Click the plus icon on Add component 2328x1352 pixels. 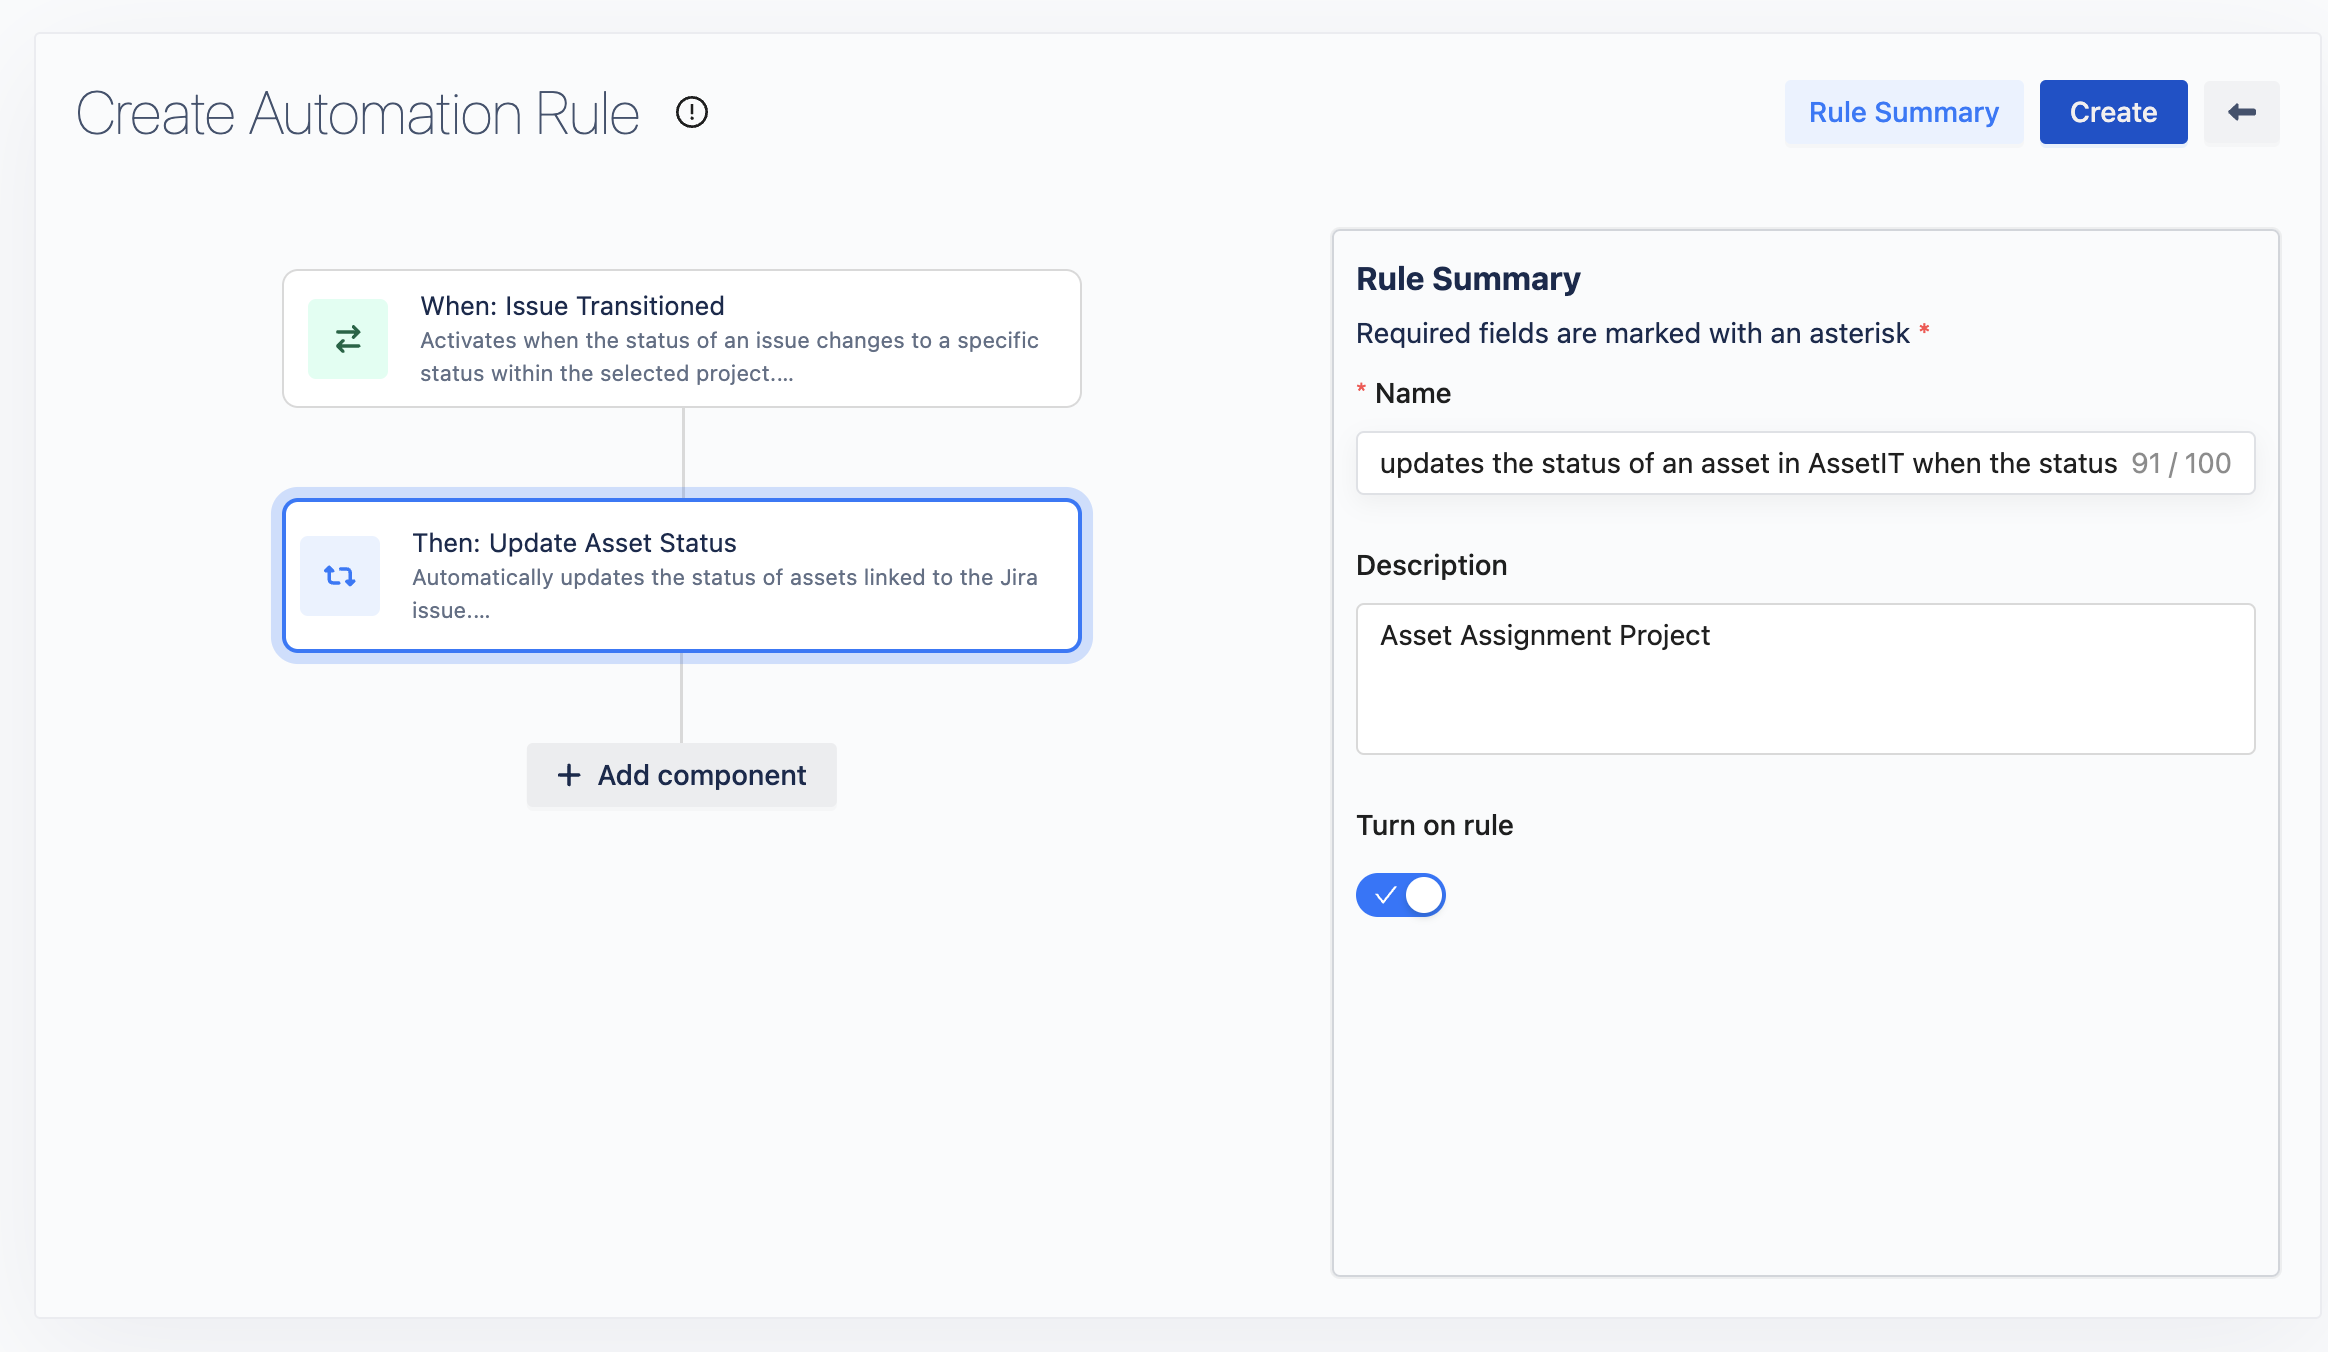[x=569, y=775]
